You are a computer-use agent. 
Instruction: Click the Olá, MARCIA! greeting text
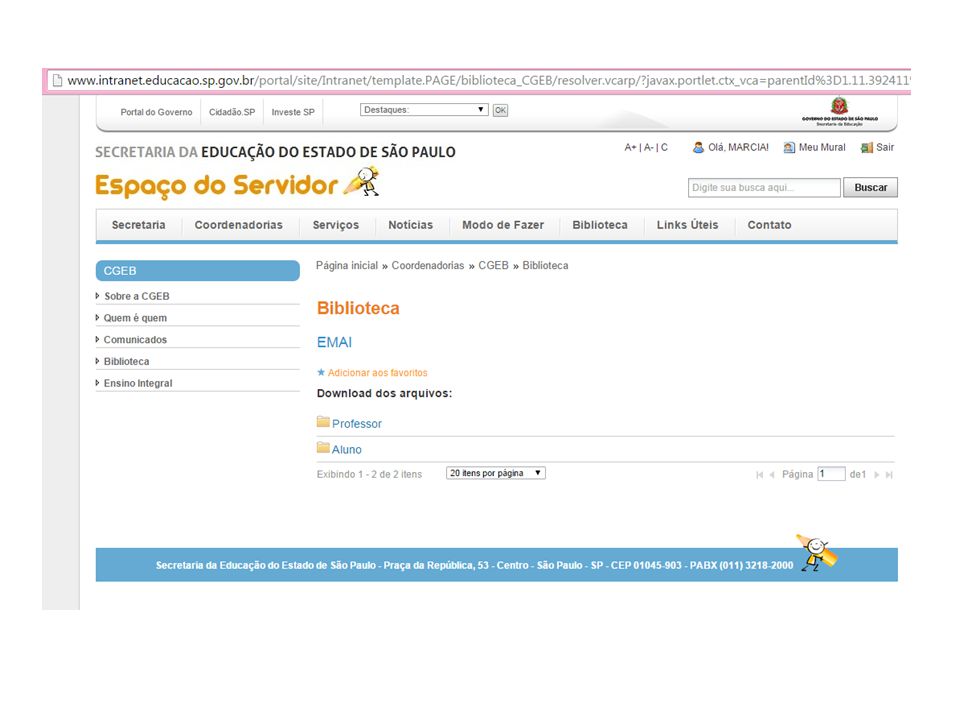(738, 148)
